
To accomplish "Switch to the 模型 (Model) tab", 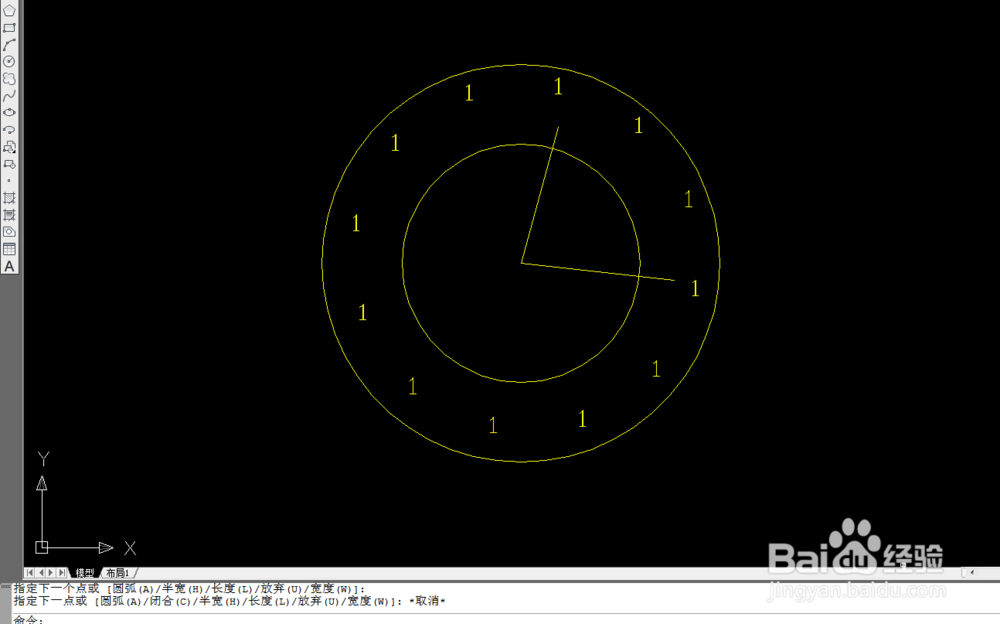I will 84,573.
